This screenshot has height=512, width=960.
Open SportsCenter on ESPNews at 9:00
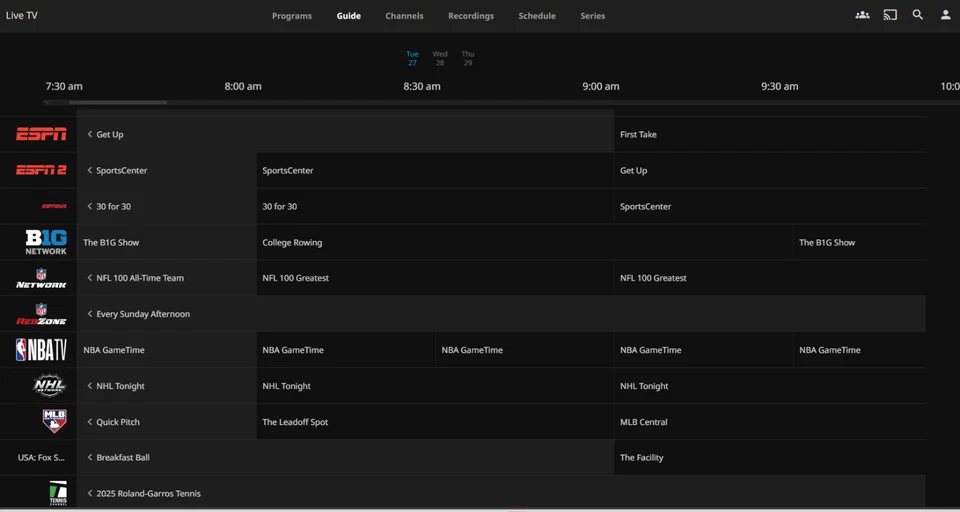coord(770,206)
